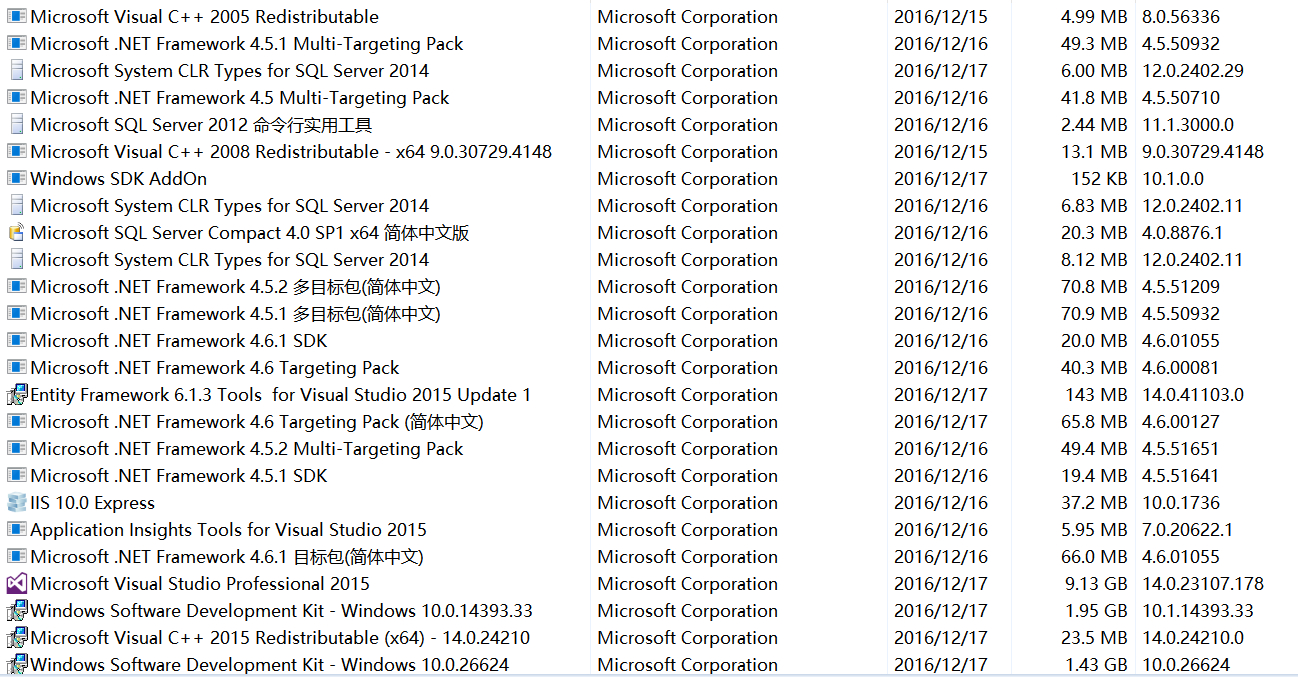1298x677 pixels.
Task: Click version 7.0.20622.1
Action: 1188,530
